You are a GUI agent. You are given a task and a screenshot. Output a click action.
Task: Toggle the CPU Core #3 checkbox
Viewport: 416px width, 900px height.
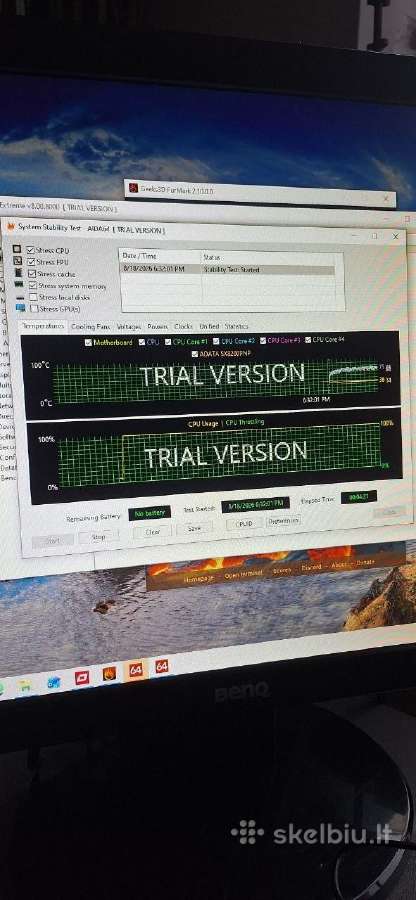pyautogui.click(x=262, y=340)
